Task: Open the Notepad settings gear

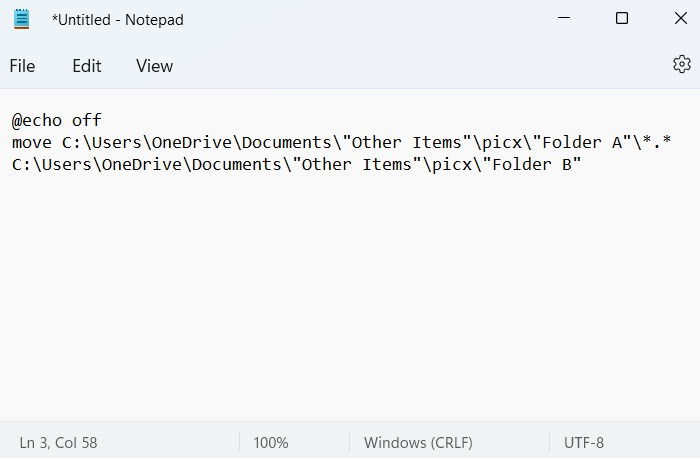Action: (x=682, y=65)
